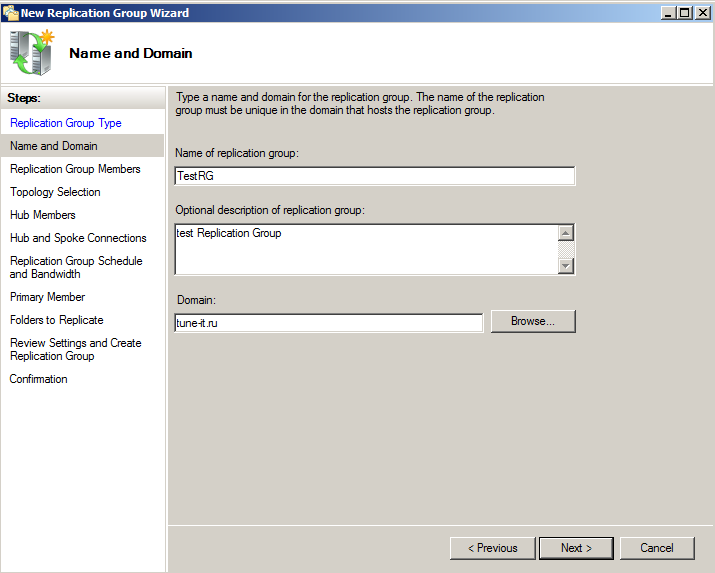Select the Primary Member step
This screenshot has height=573, width=715.
click(x=47, y=297)
